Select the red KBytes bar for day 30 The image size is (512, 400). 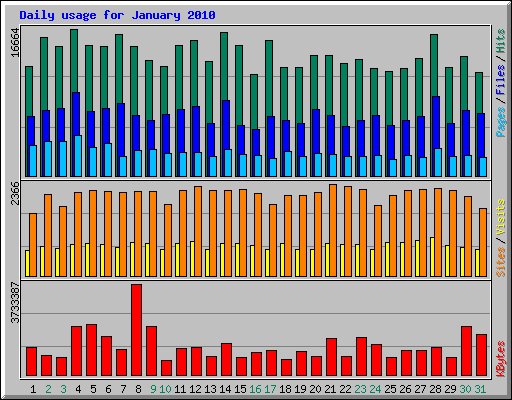click(466, 351)
